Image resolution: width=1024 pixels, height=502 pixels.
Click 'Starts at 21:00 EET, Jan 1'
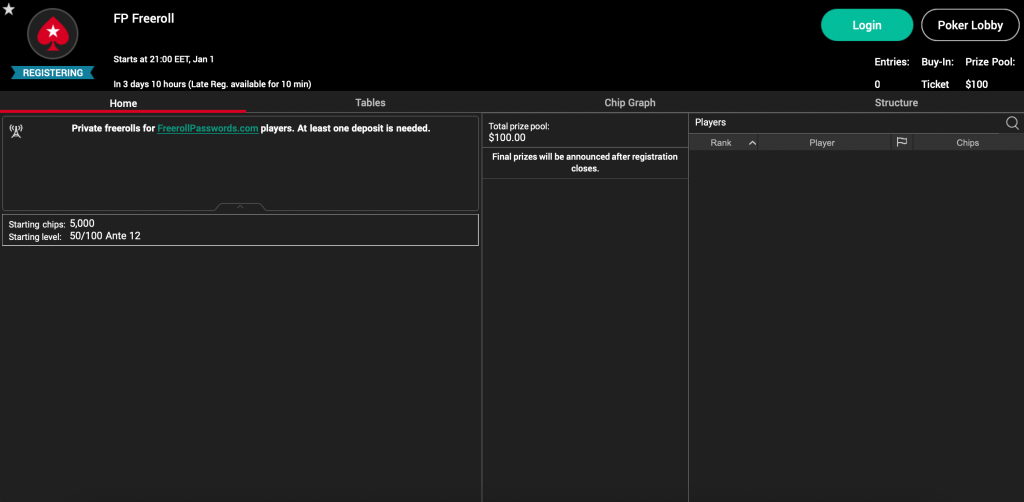(164, 59)
